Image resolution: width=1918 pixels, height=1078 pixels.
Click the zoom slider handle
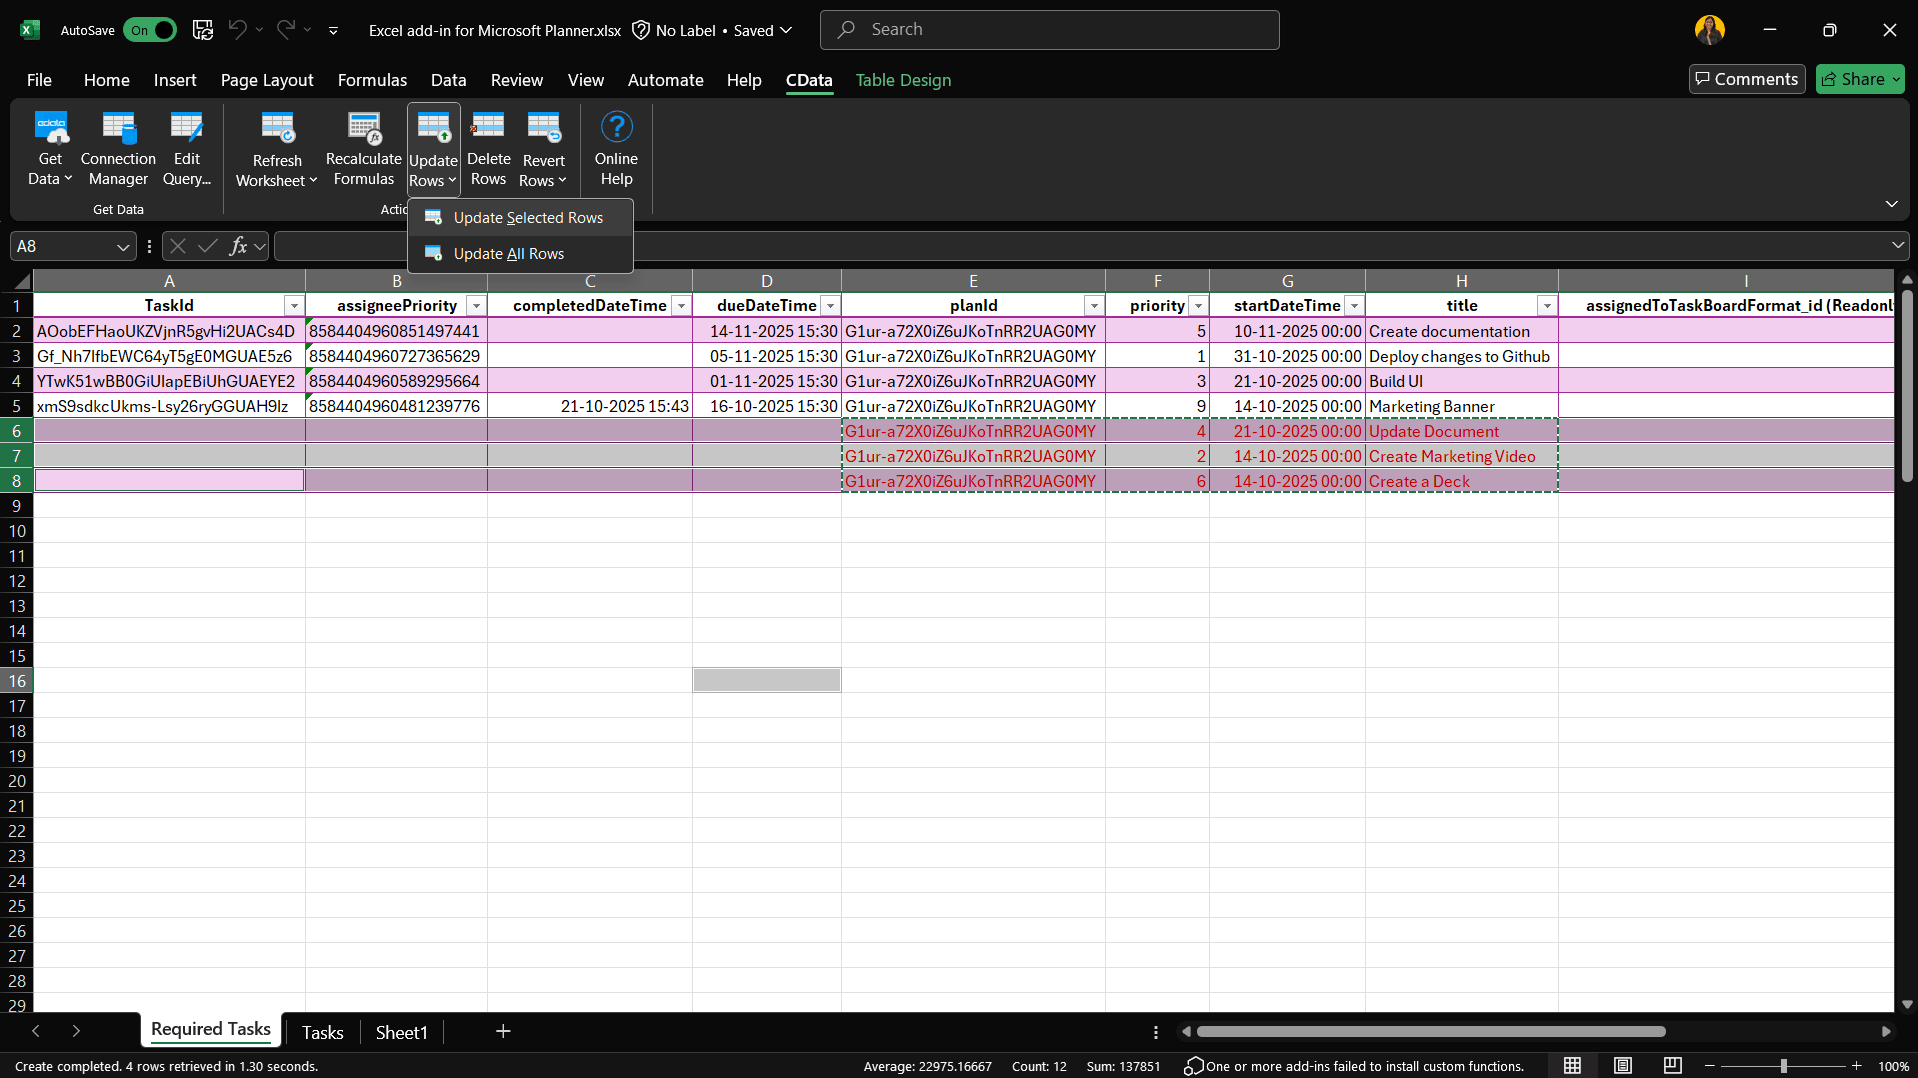pyautogui.click(x=1783, y=1066)
